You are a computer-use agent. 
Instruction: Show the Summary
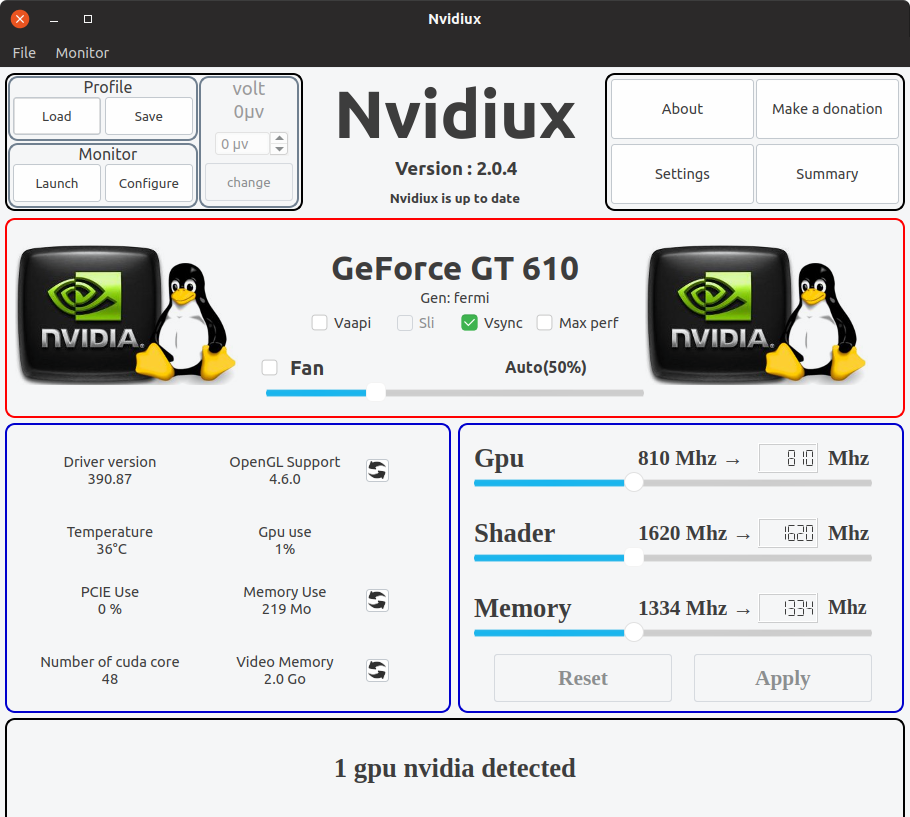click(x=827, y=173)
